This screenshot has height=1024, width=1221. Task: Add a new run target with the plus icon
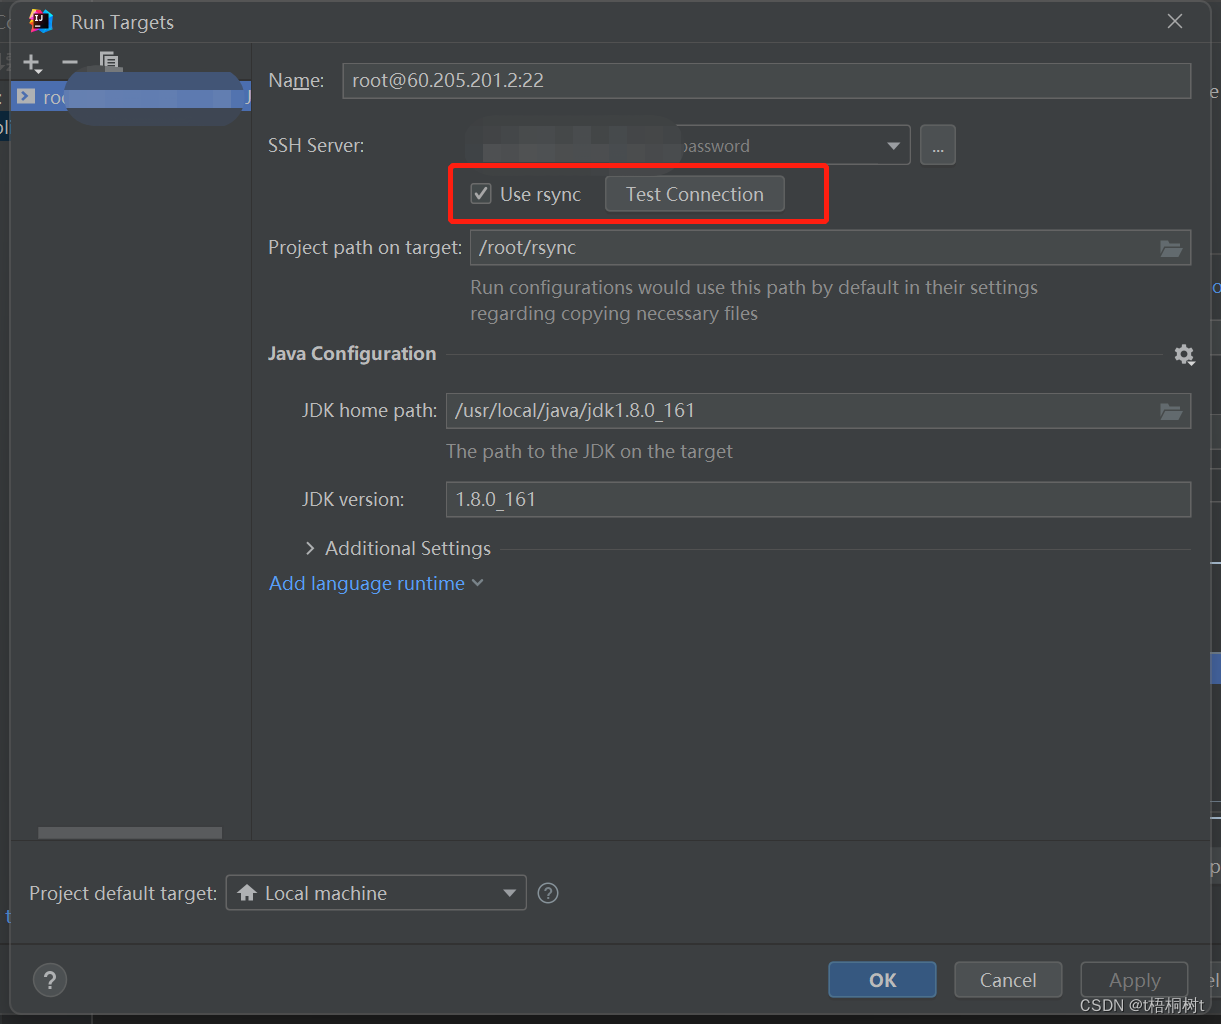click(x=32, y=62)
